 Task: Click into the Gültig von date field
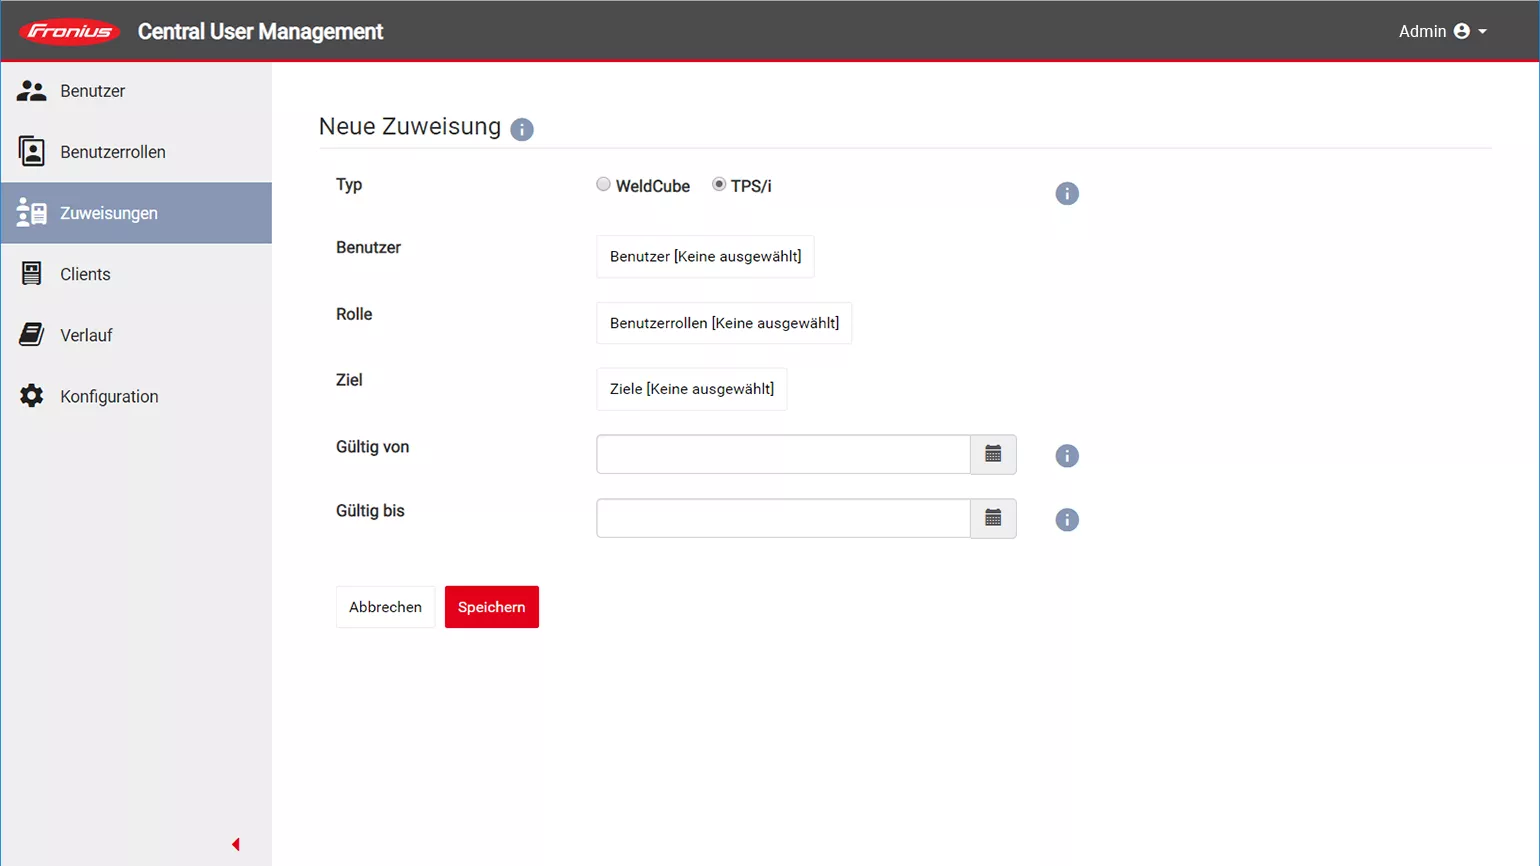(x=783, y=455)
